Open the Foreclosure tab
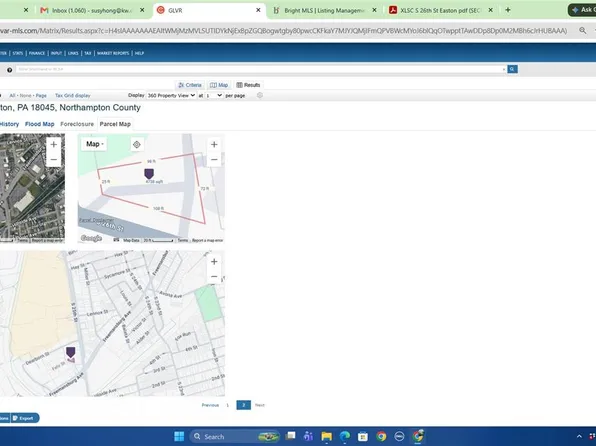Viewport: 596px width, 446px height. click(77, 124)
